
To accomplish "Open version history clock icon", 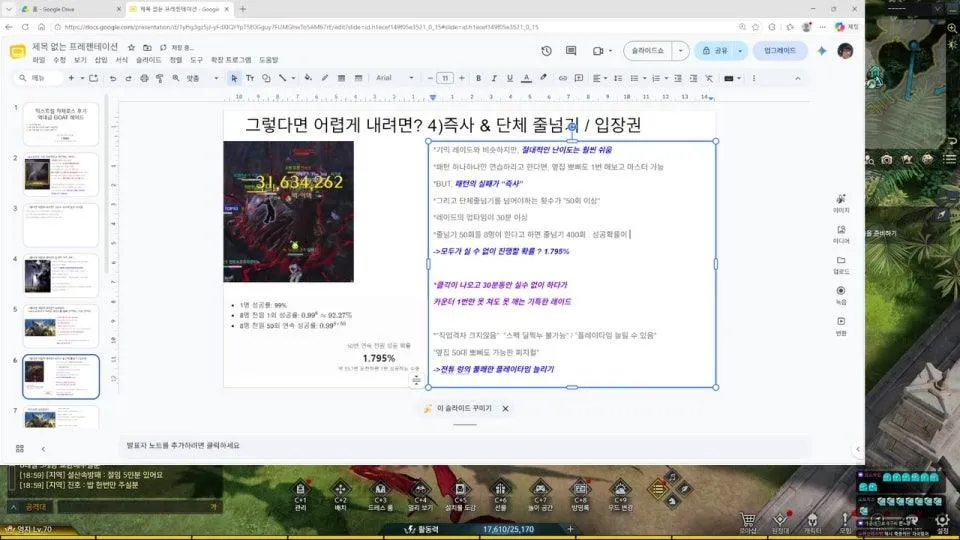I will pyautogui.click(x=546, y=51).
